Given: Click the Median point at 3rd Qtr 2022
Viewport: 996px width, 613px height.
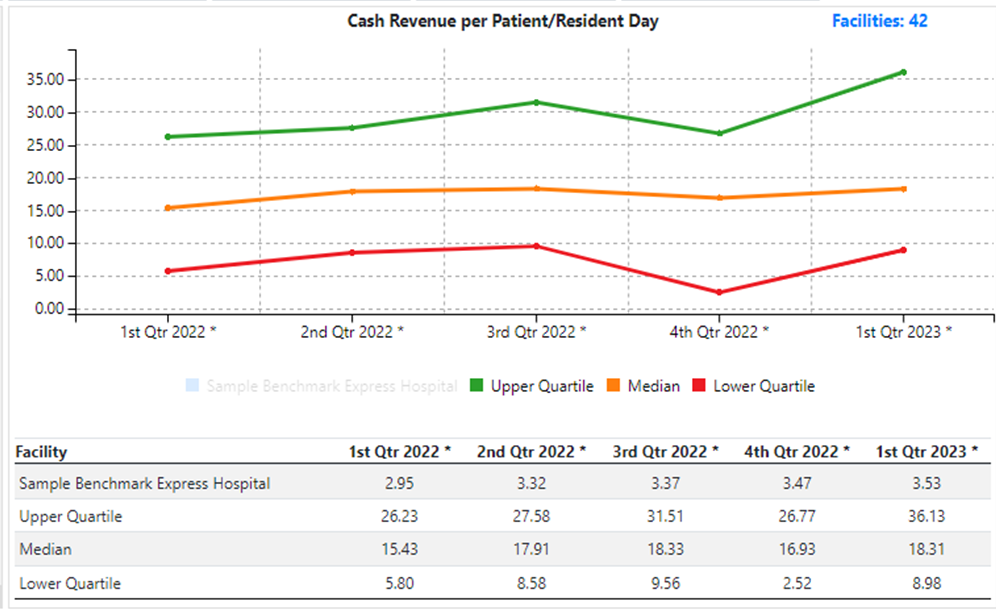Looking at the screenshot, I should point(536,189).
